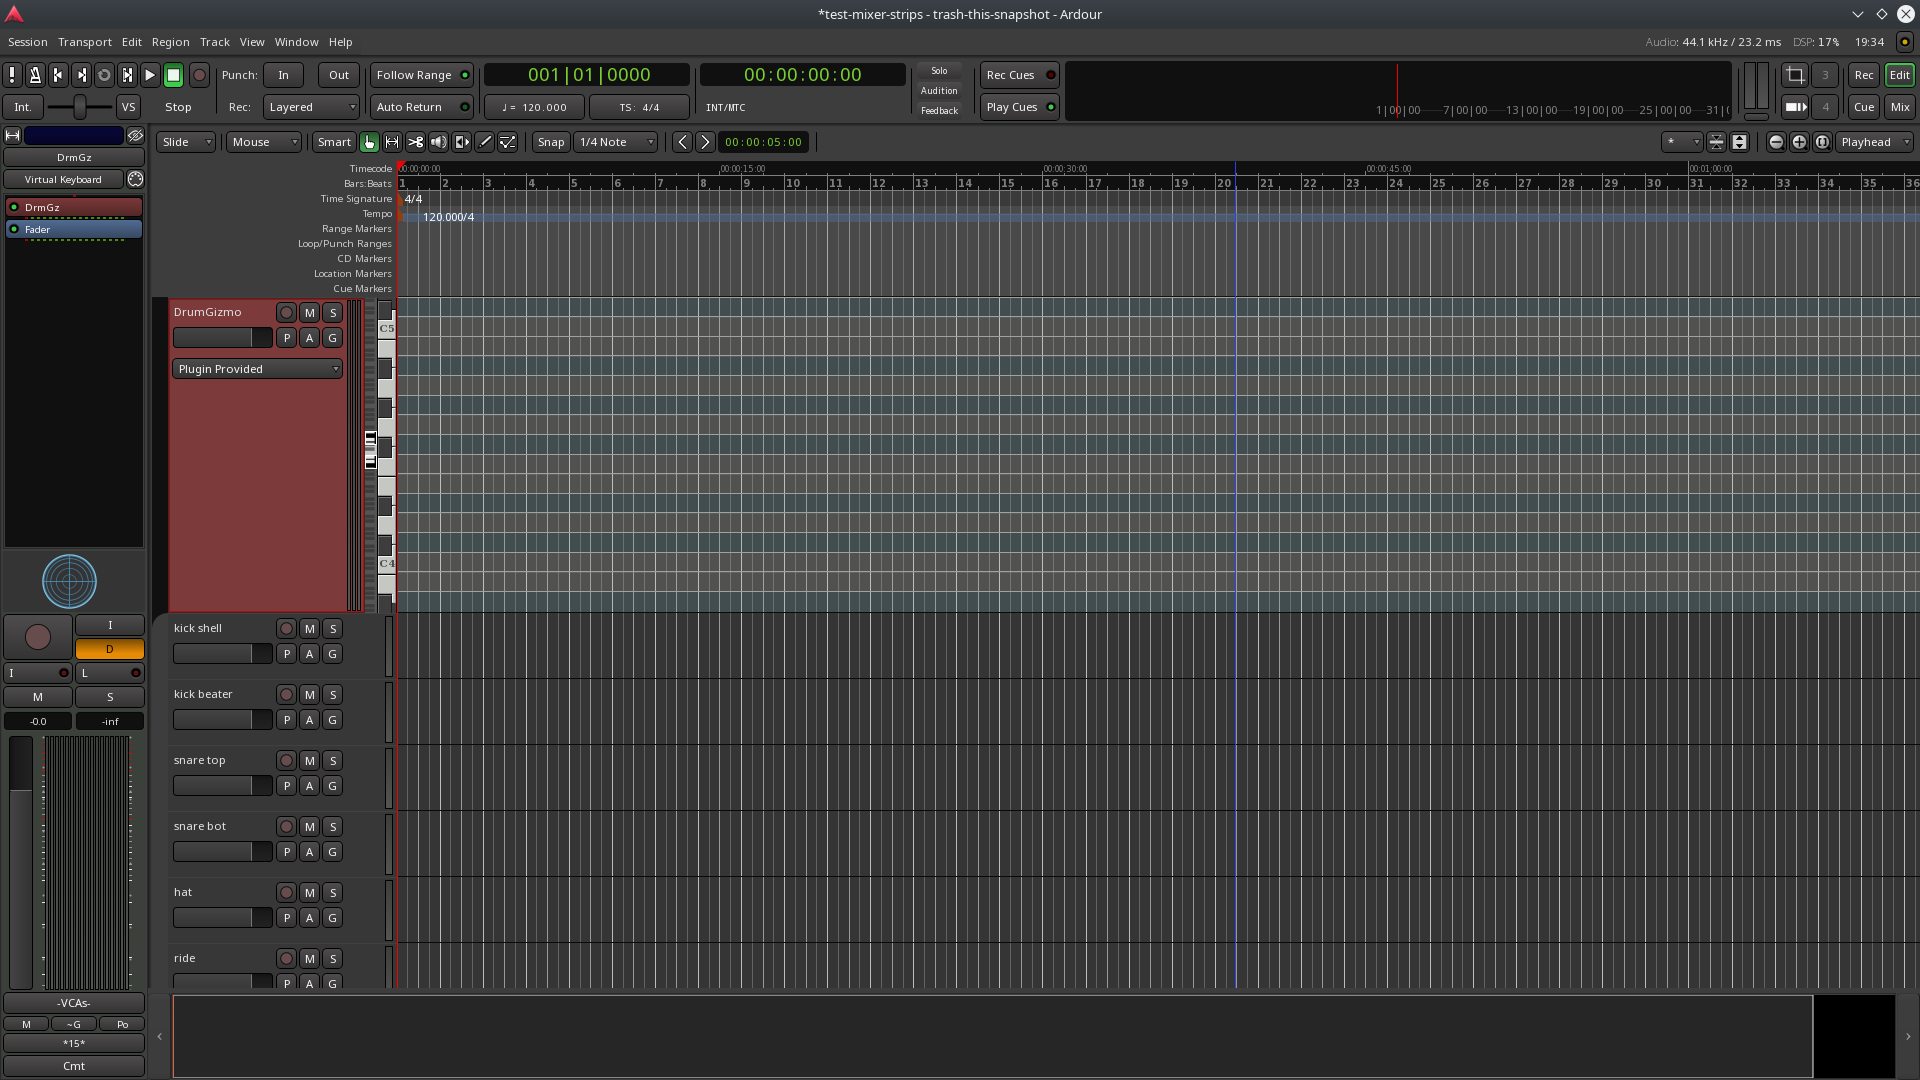
Task: Select the Cut tool
Action: point(415,142)
